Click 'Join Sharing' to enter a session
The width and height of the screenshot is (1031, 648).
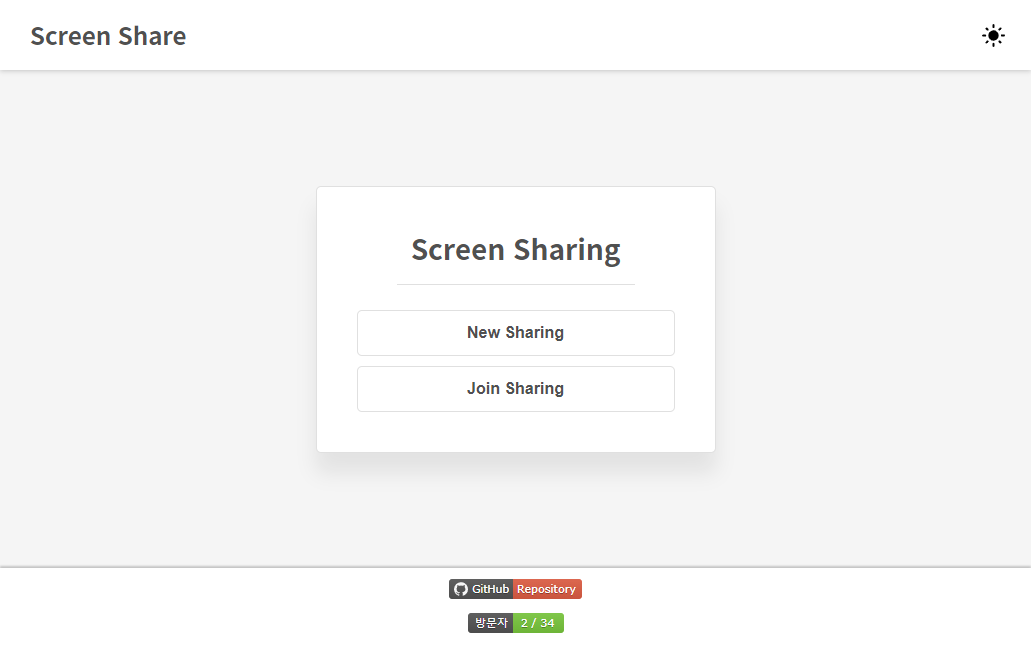(515, 388)
